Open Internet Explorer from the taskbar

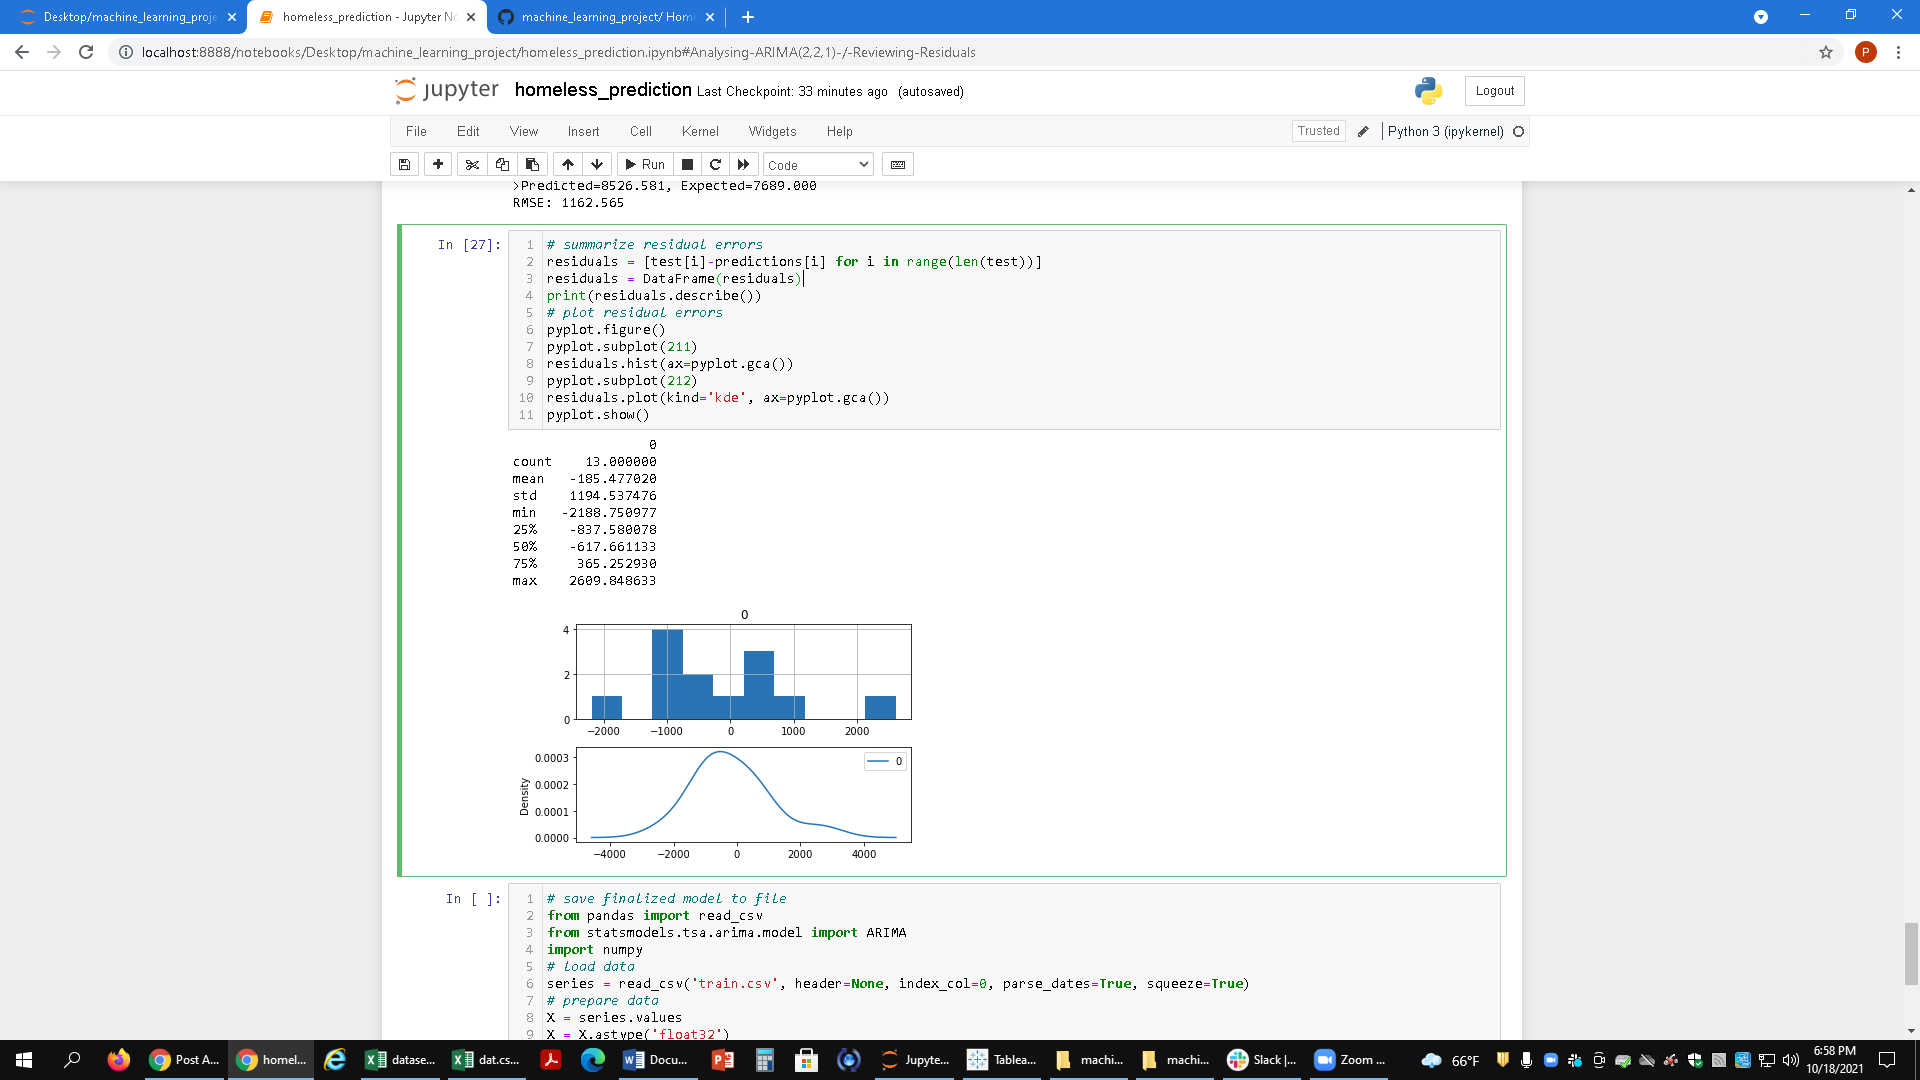click(335, 1060)
